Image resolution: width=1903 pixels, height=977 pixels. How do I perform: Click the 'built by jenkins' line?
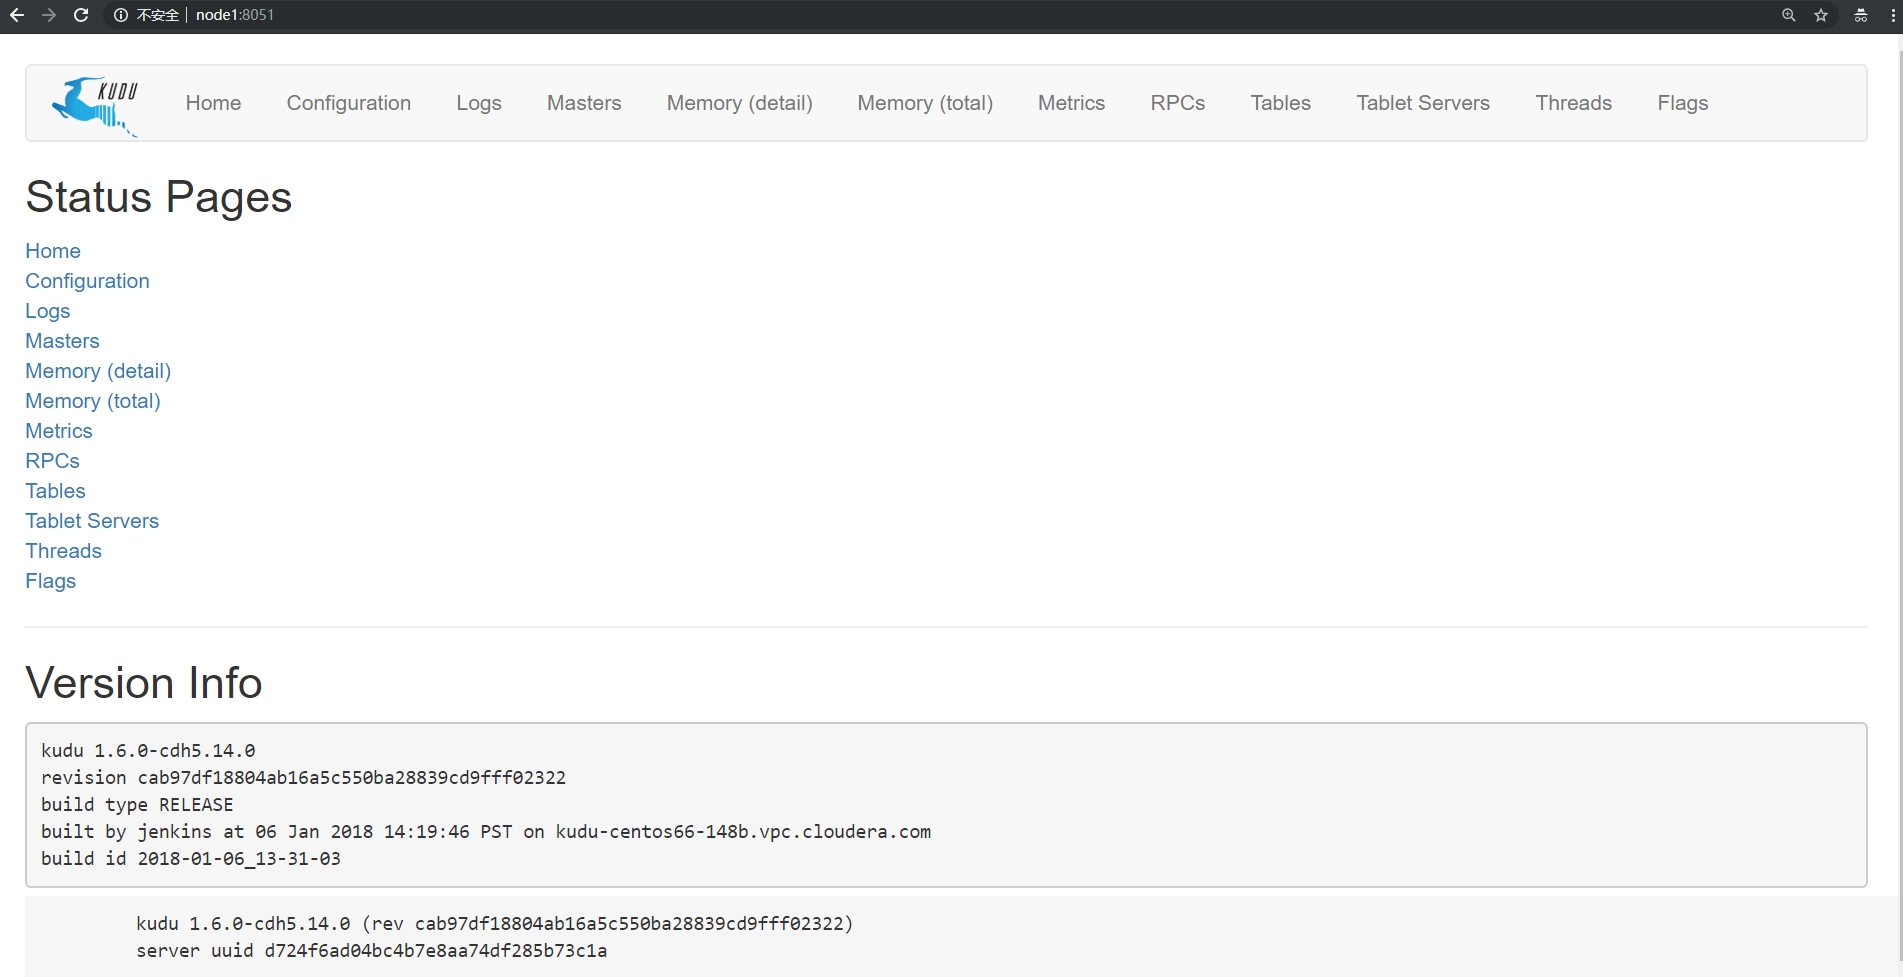486,831
